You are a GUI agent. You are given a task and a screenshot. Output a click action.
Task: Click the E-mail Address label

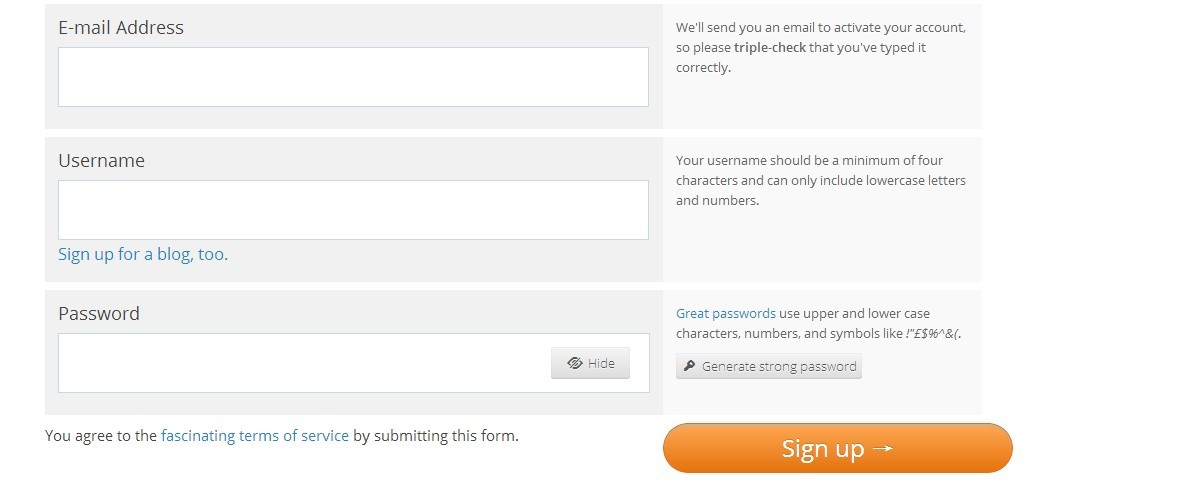tap(121, 28)
